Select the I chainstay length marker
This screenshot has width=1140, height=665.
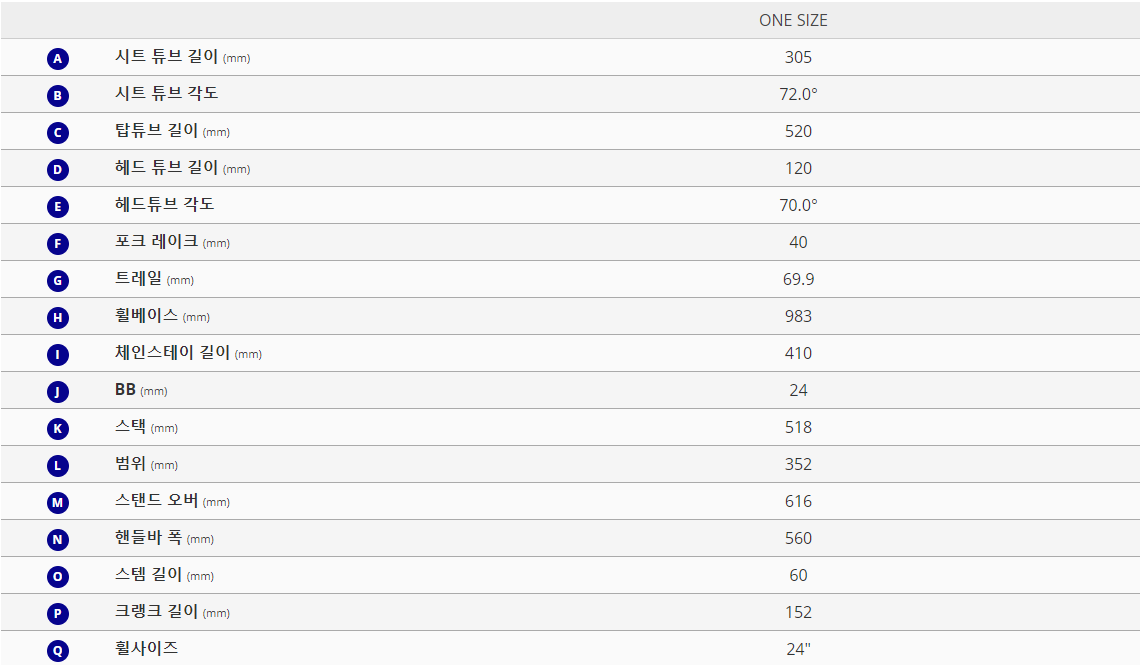tap(58, 355)
